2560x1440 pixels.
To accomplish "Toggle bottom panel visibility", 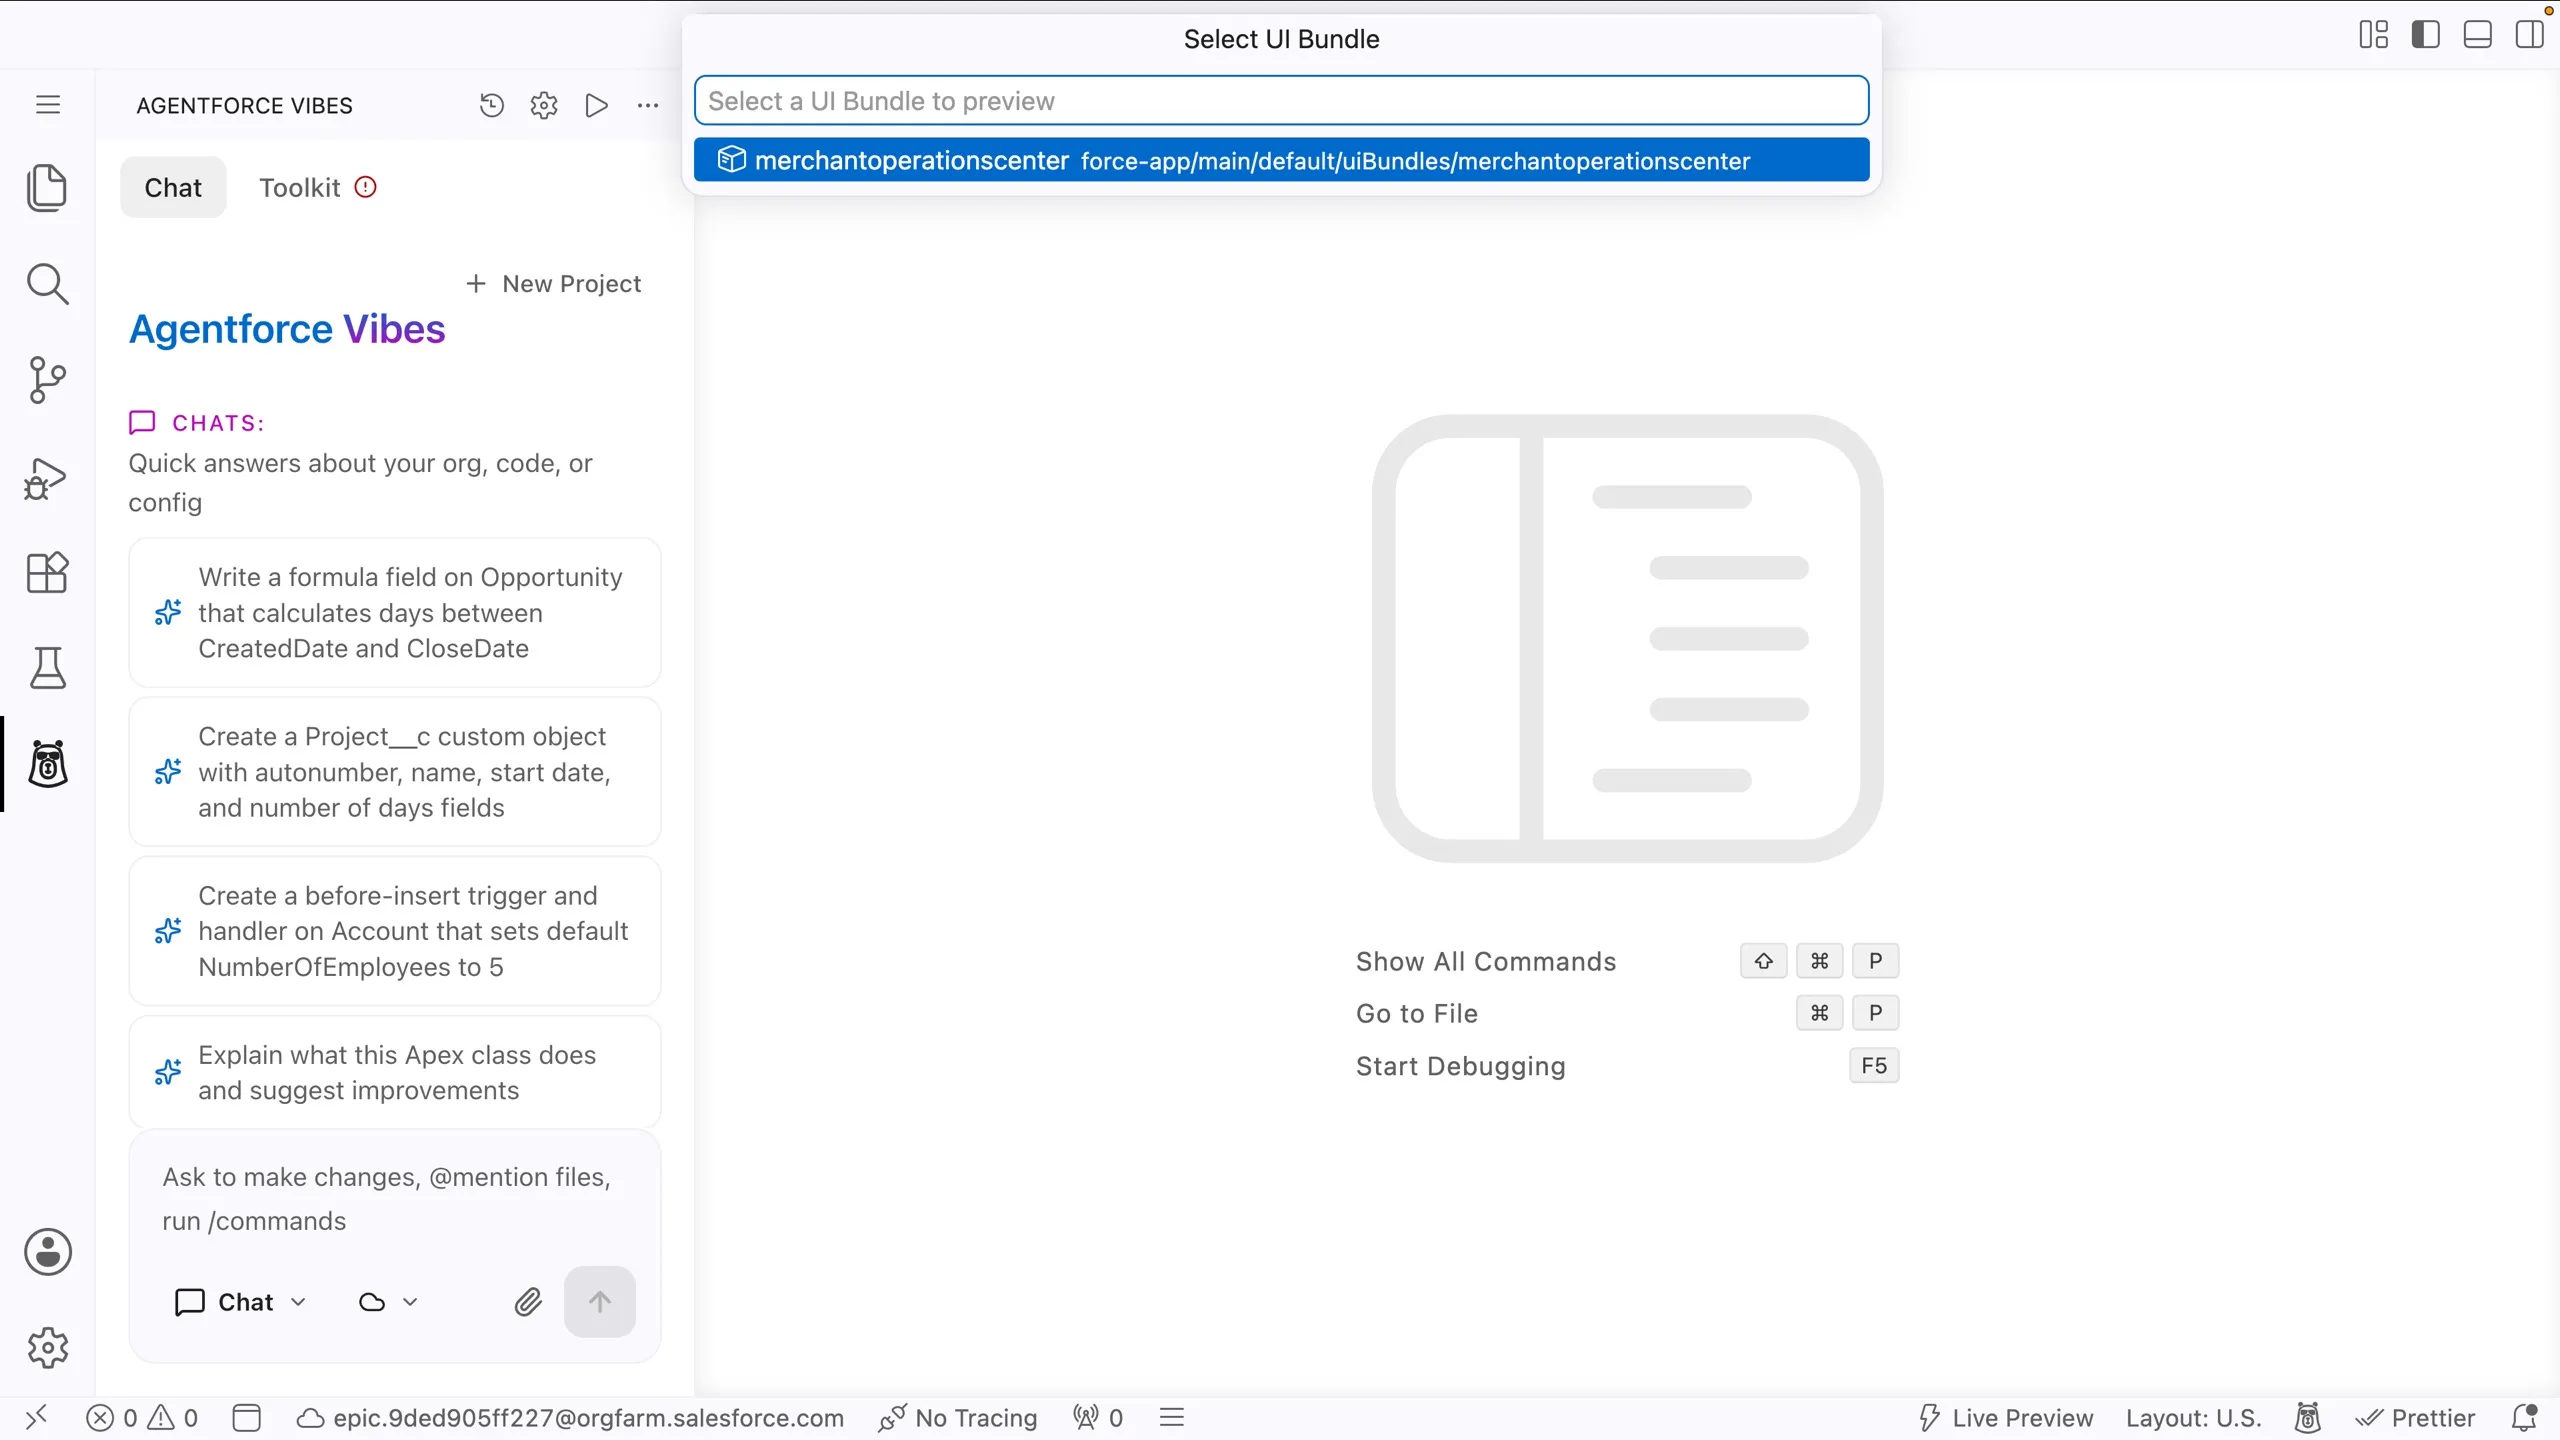I will tap(2477, 34).
